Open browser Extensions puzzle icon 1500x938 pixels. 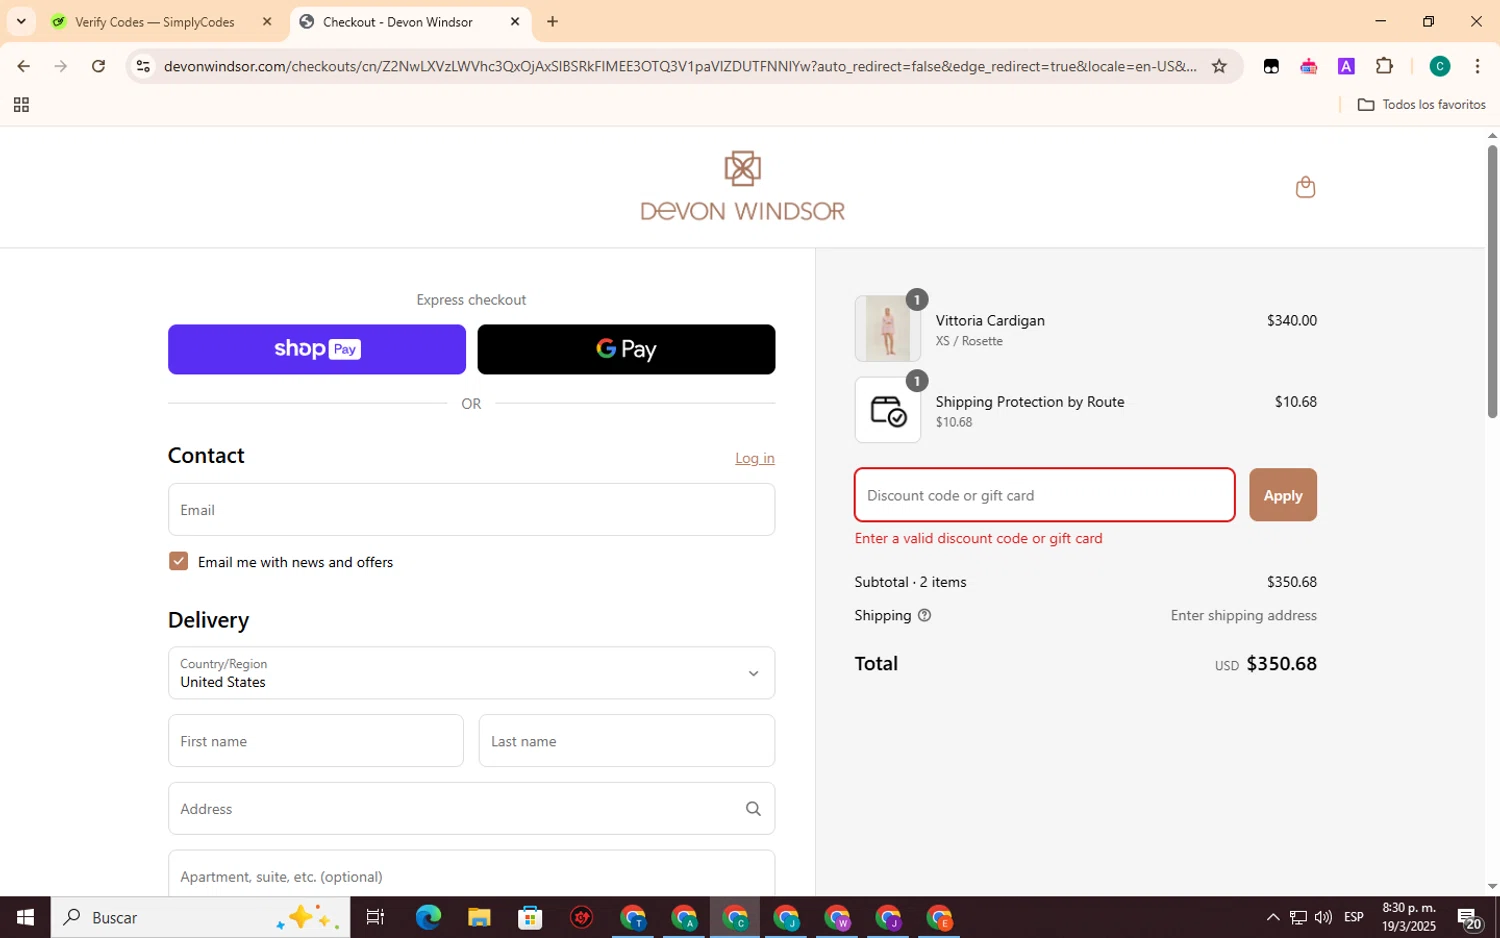pyautogui.click(x=1384, y=66)
